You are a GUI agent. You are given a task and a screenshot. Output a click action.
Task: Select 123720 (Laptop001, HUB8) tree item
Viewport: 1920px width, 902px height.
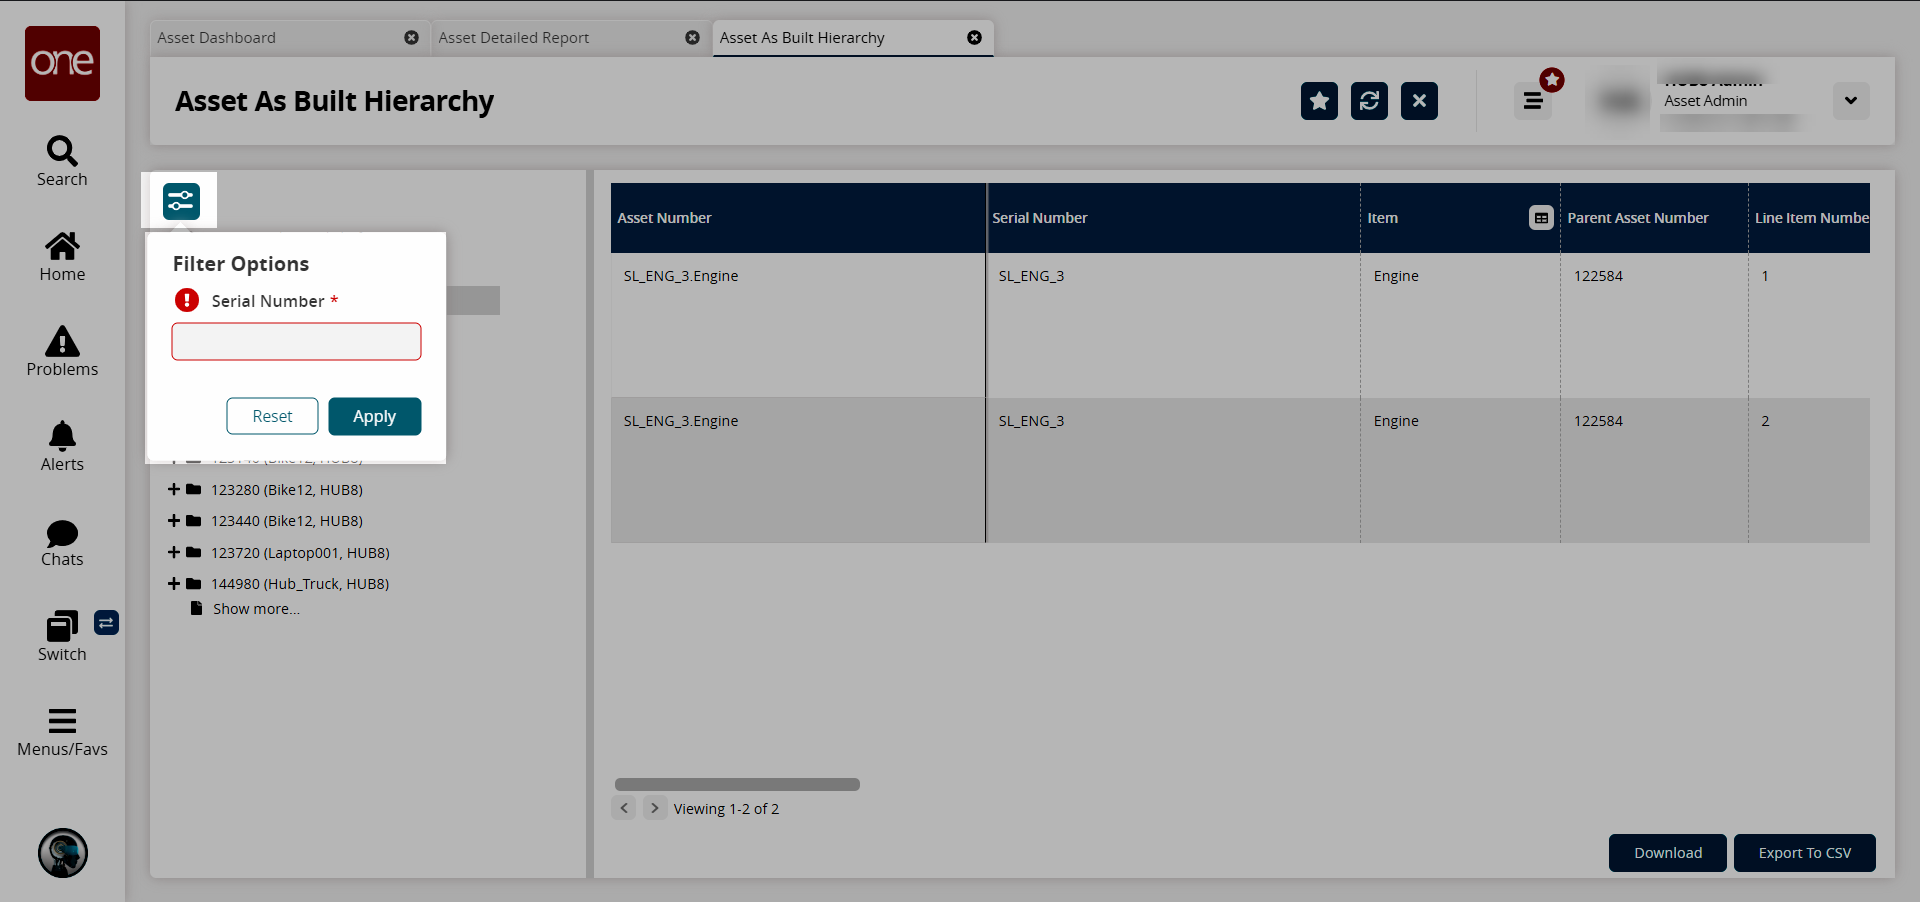pyautogui.click(x=300, y=553)
